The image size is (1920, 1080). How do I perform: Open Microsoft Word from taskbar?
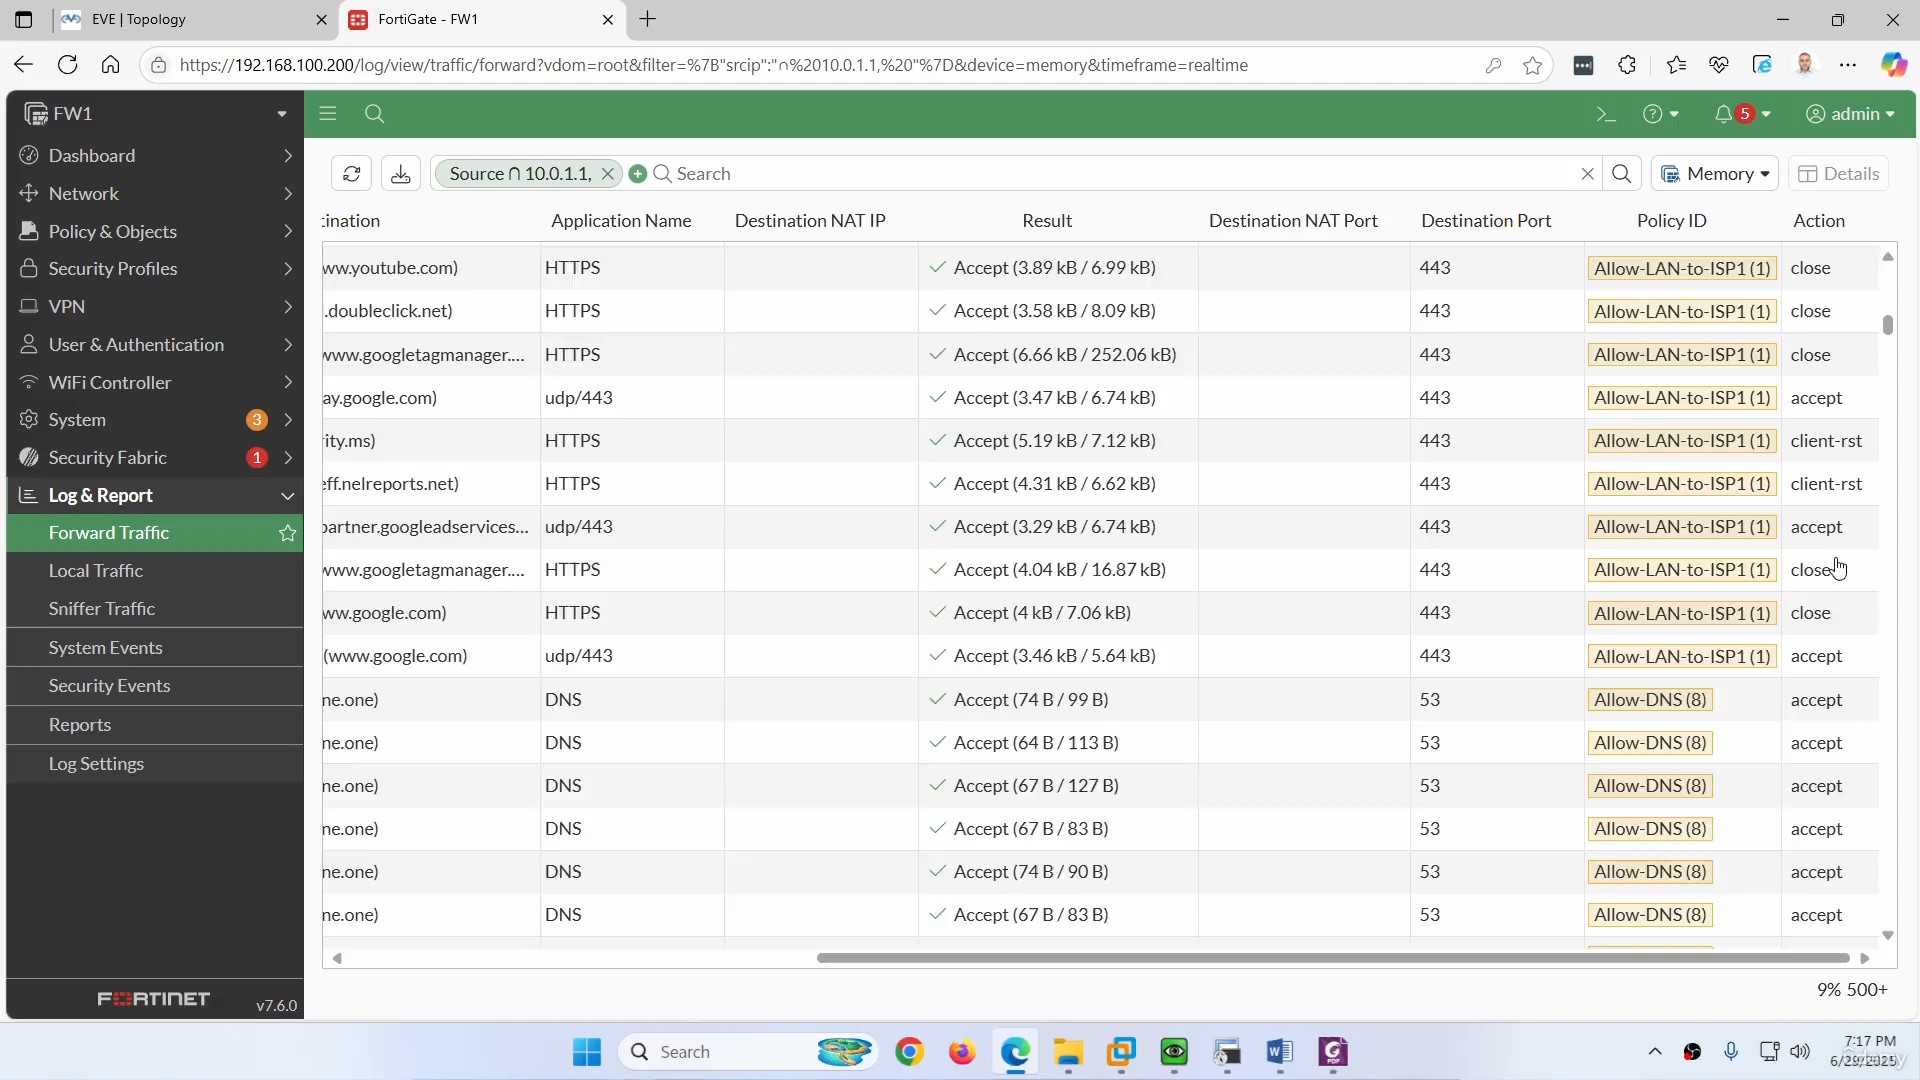(x=1280, y=1052)
